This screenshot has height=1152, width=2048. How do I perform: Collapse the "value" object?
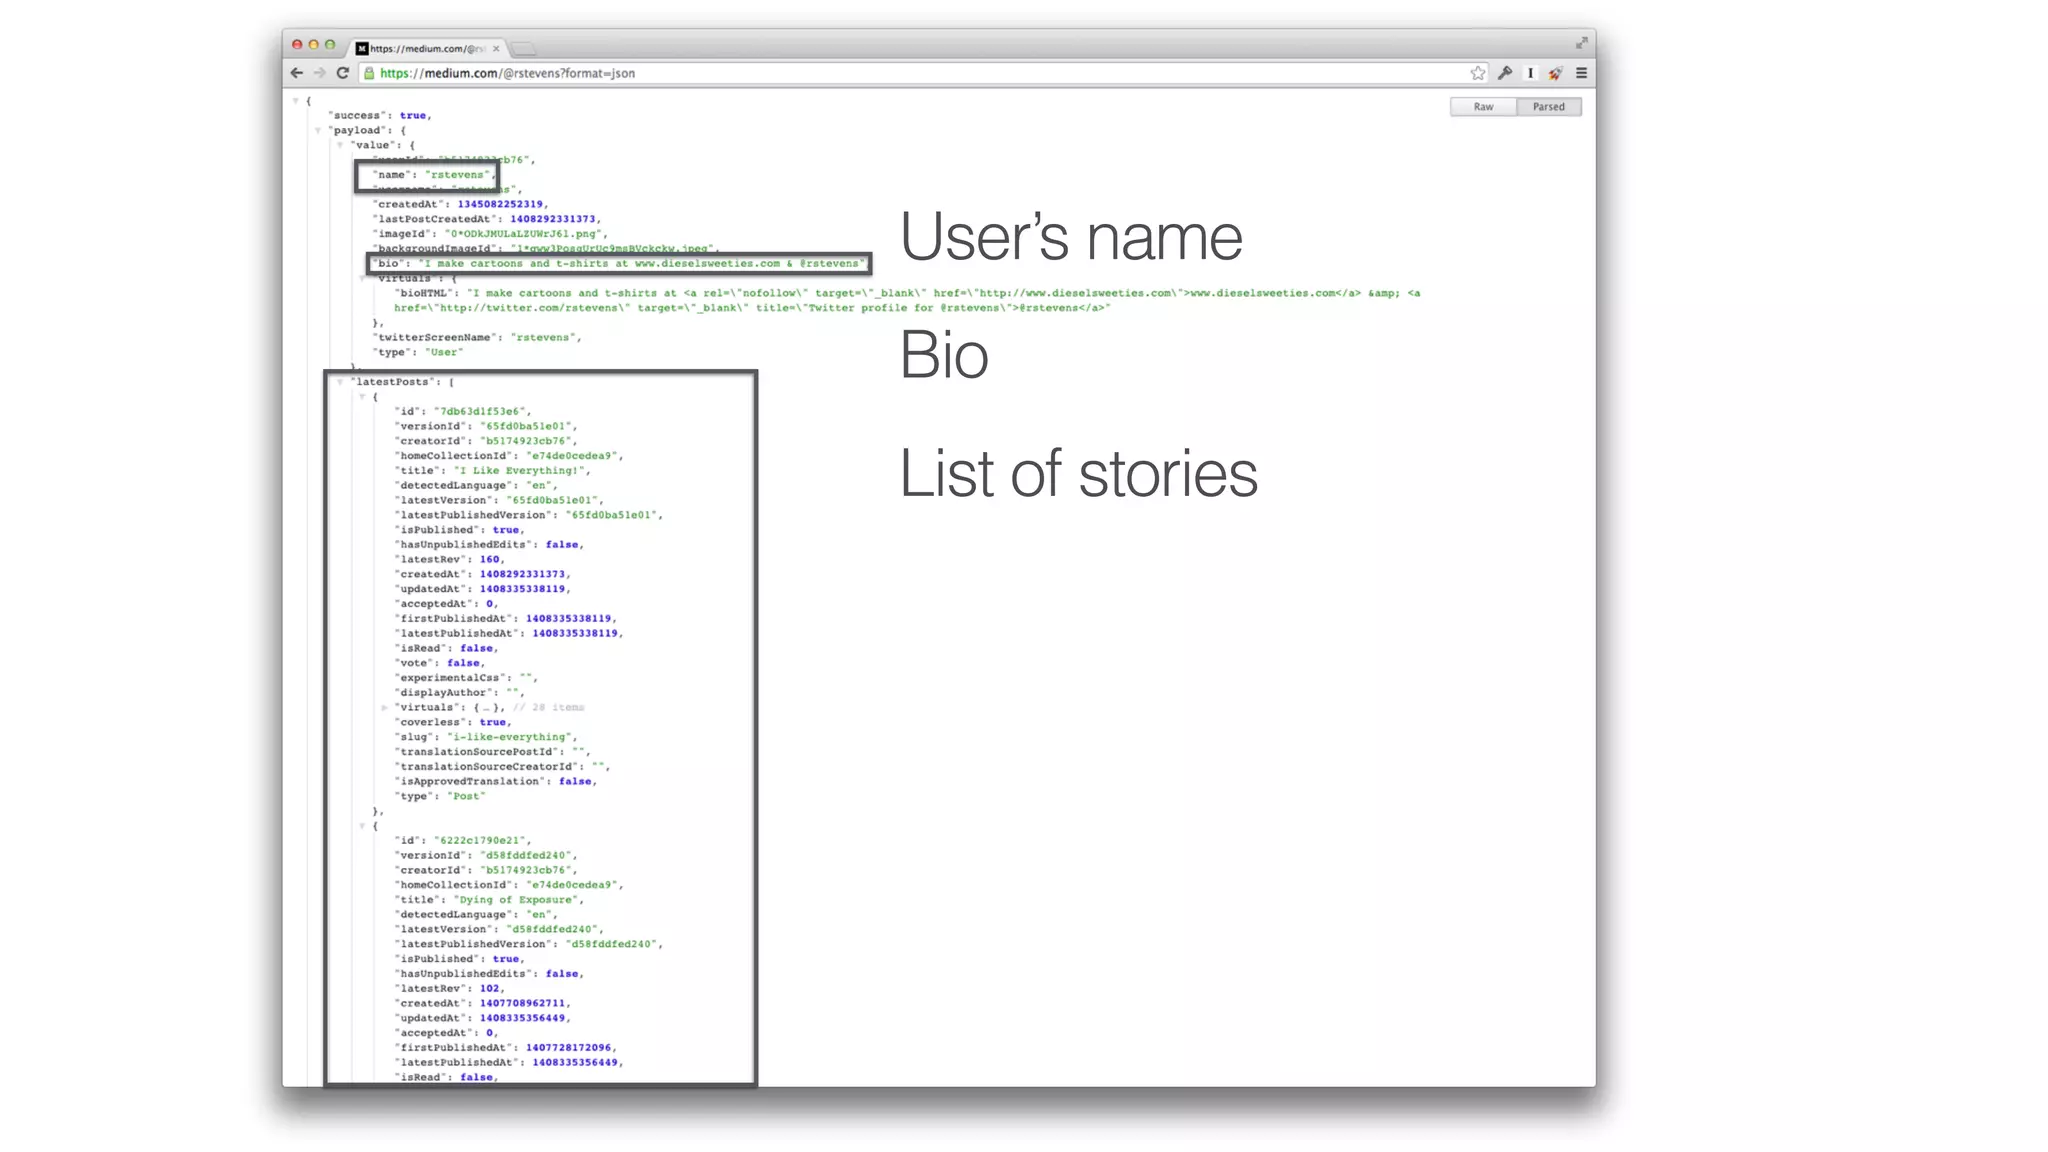coord(340,145)
